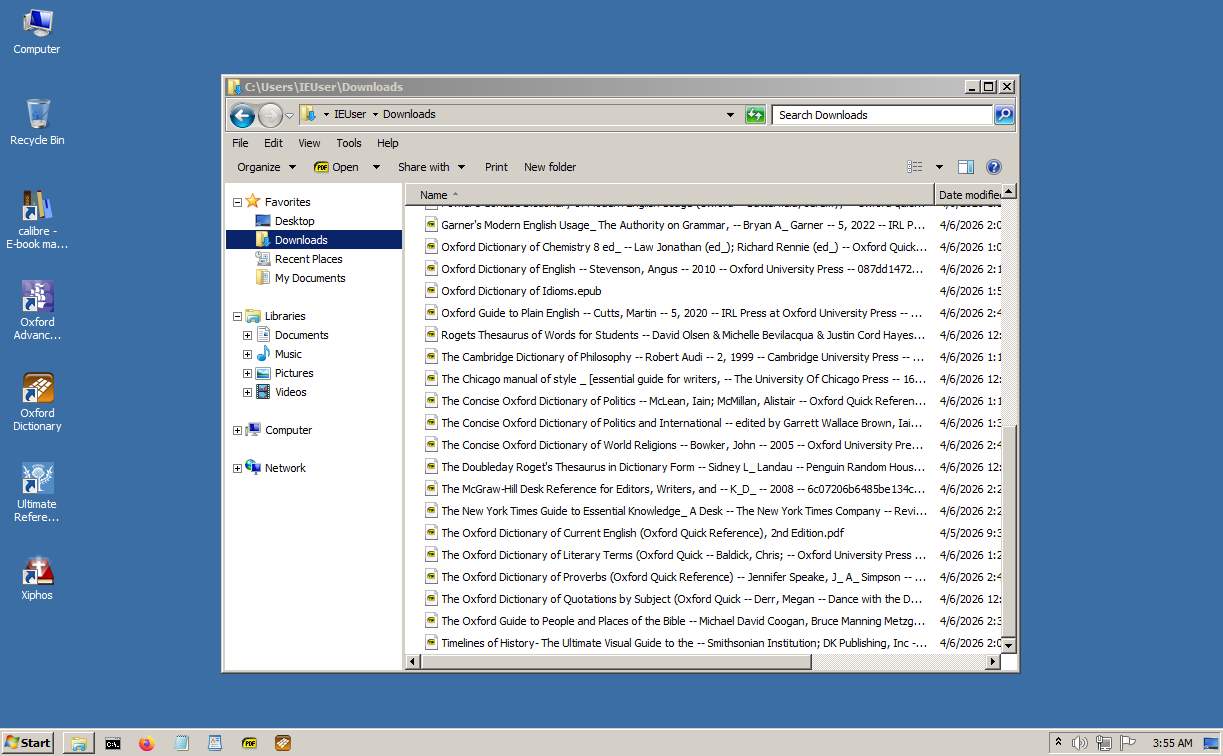1223x756 pixels.
Task: Click the volume tray icon
Action: click(1080, 743)
